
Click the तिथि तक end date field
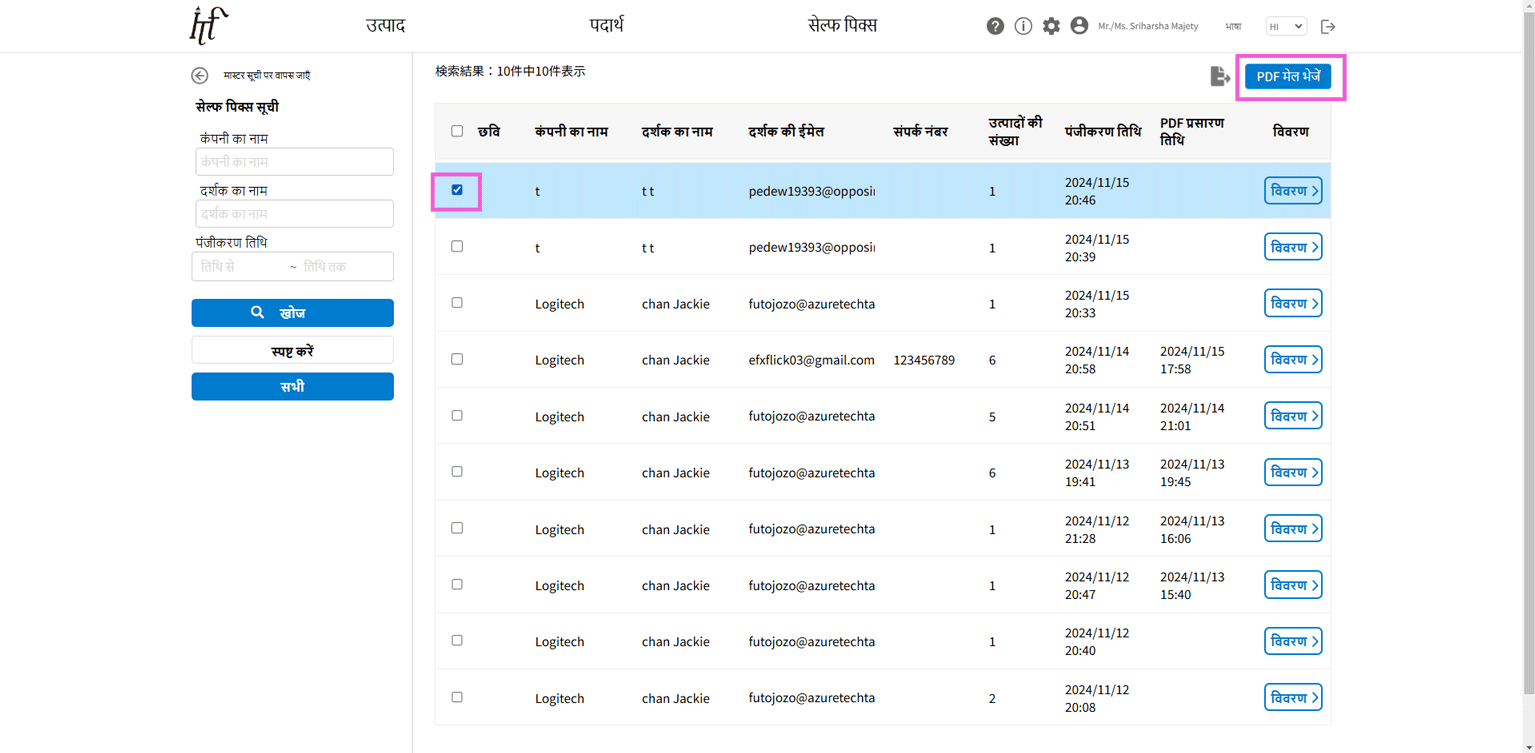tap(345, 267)
